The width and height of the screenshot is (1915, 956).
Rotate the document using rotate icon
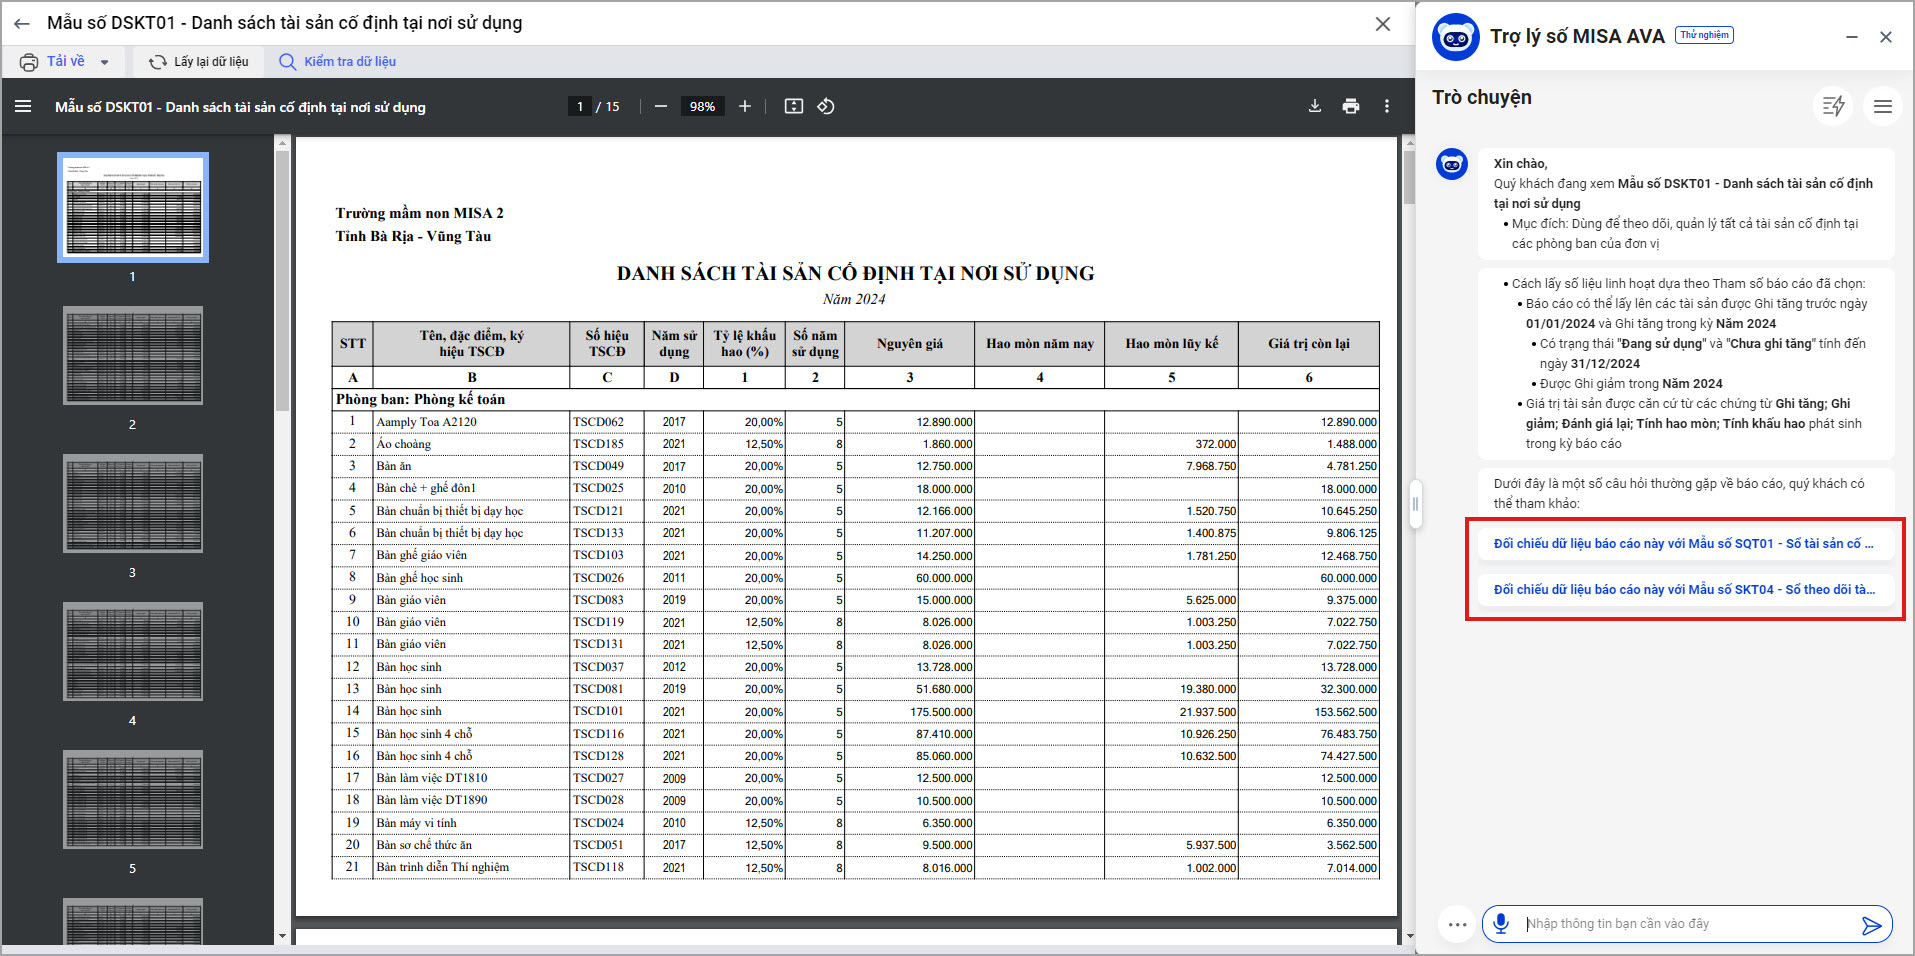point(826,106)
